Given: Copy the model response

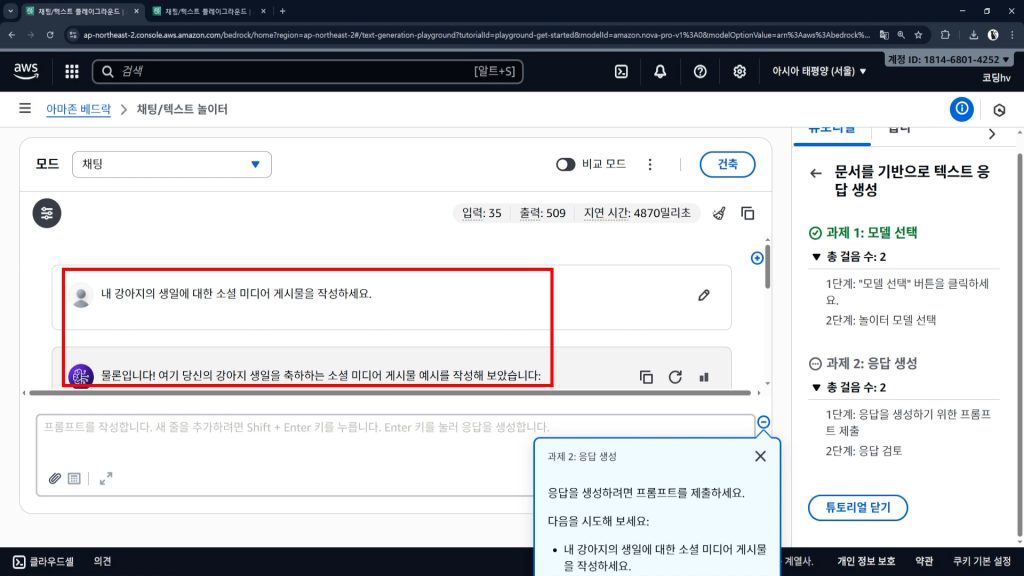Looking at the screenshot, I should point(646,377).
